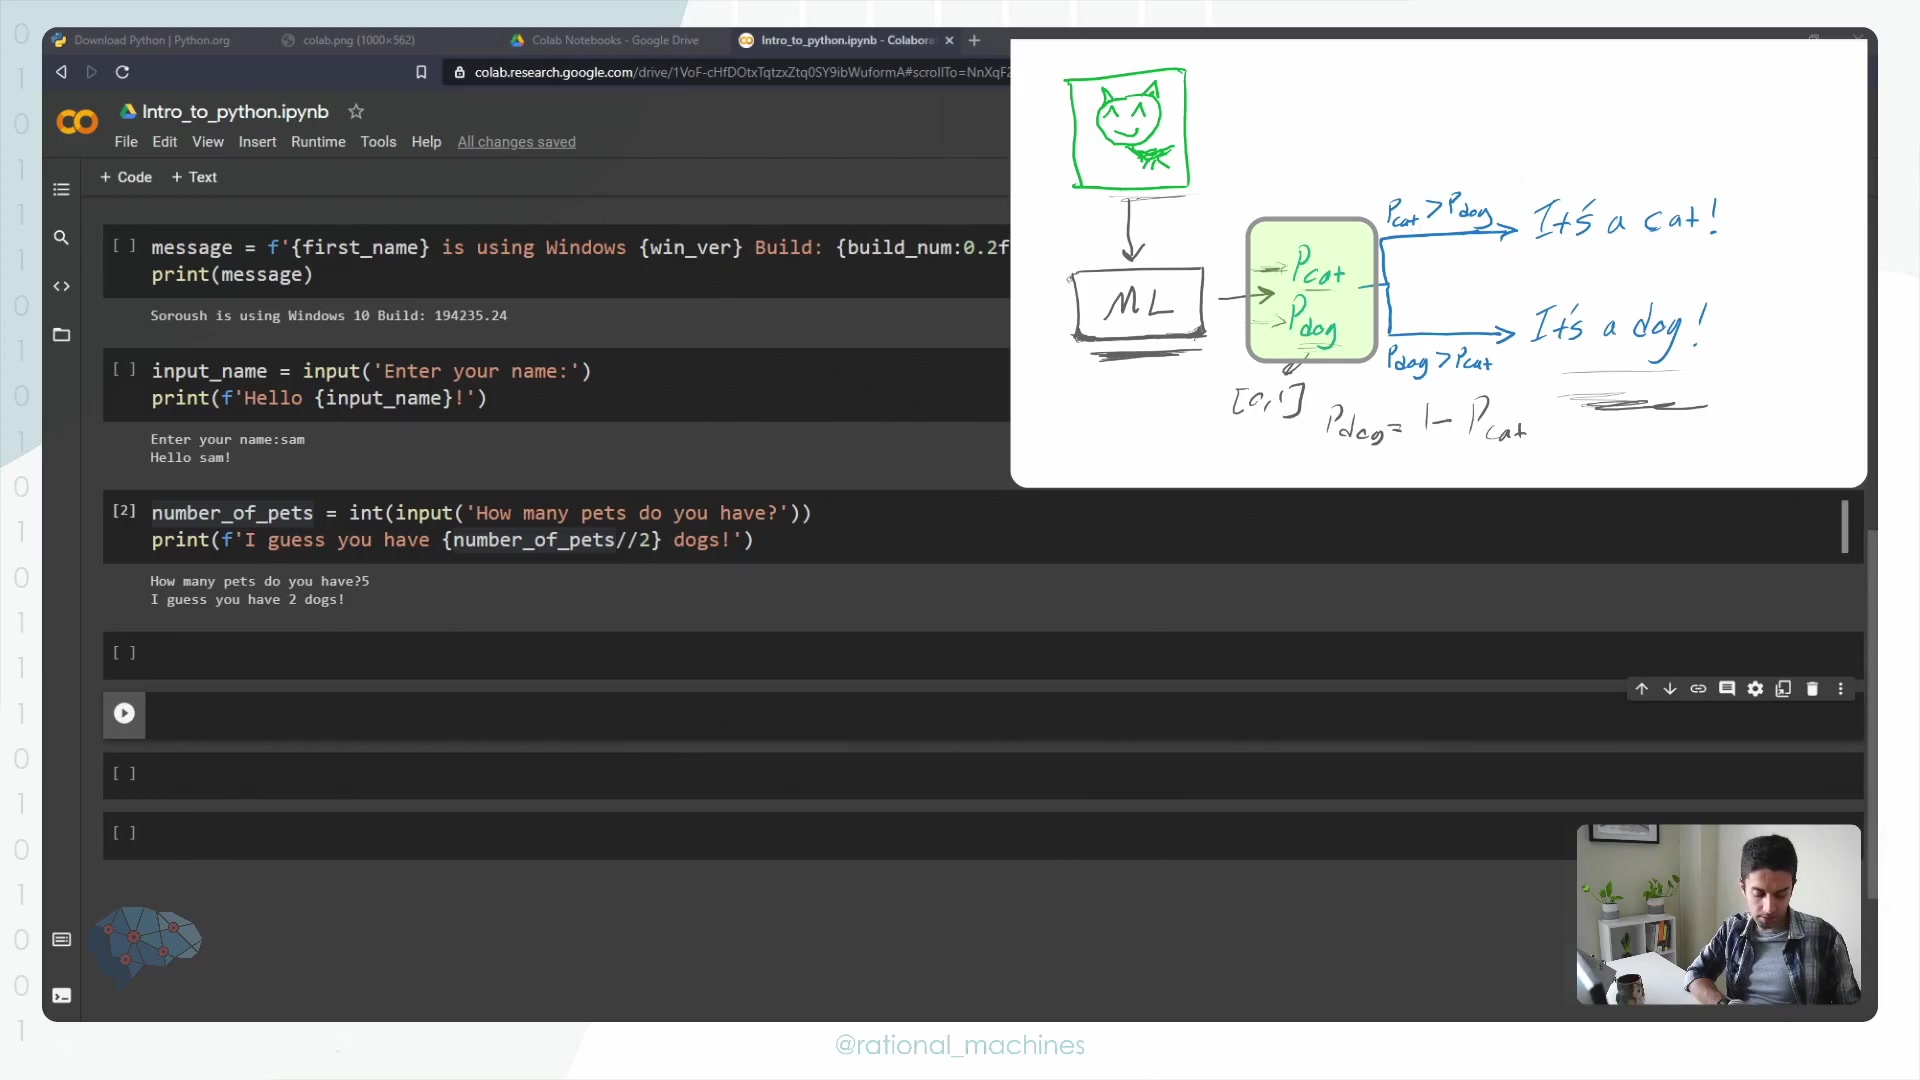Run the selected empty cell
Viewport: 1920px width, 1080px height.
click(124, 714)
